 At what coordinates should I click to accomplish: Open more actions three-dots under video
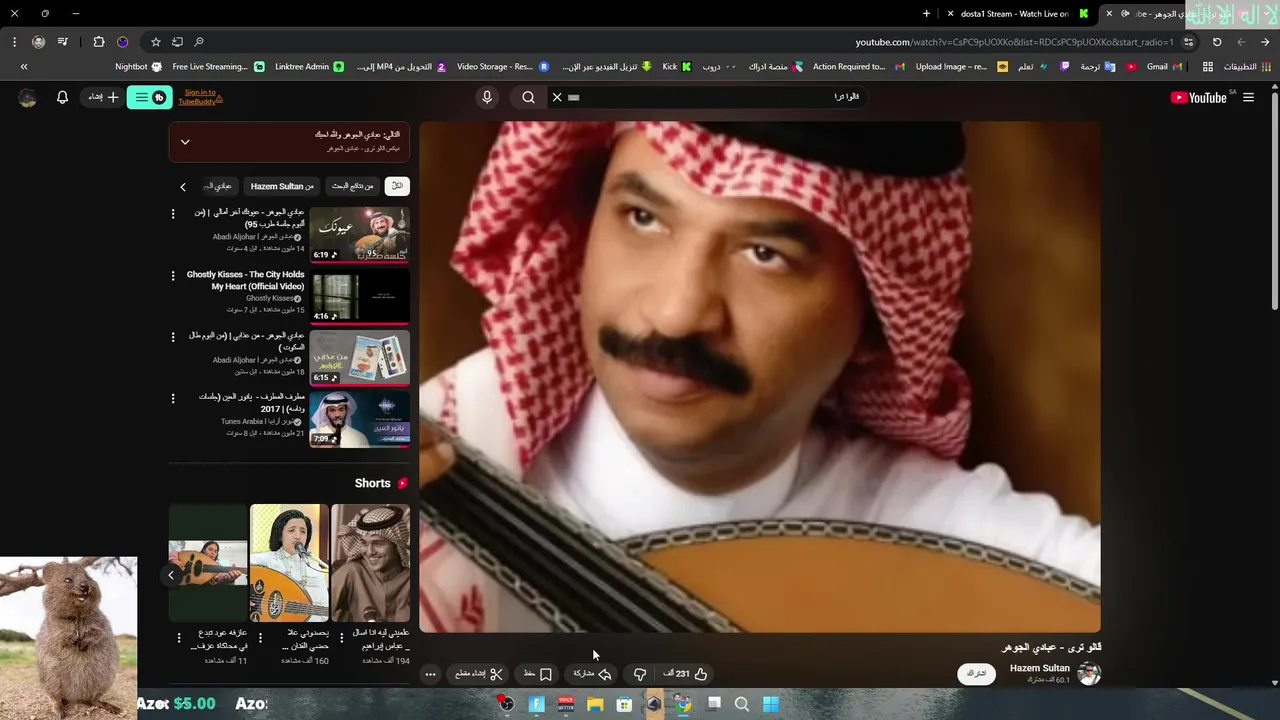coord(430,674)
